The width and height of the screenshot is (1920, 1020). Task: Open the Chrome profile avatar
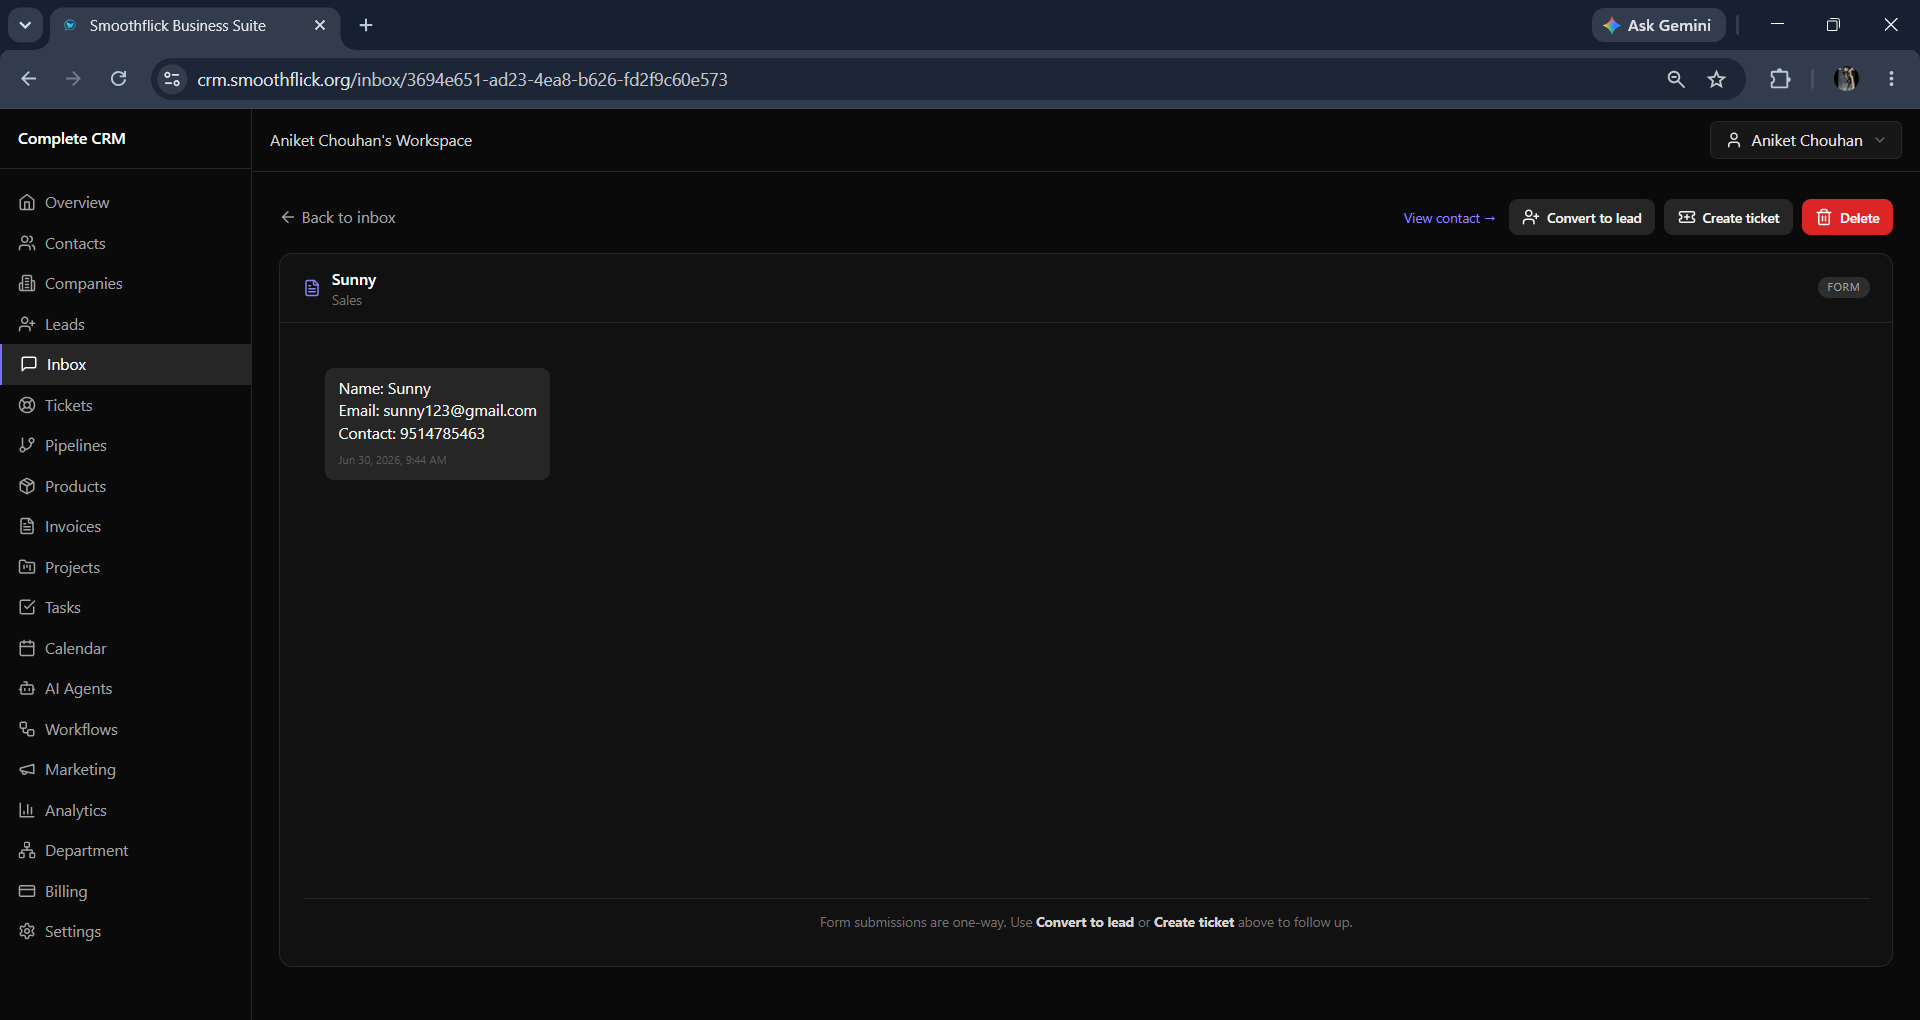[x=1846, y=79]
